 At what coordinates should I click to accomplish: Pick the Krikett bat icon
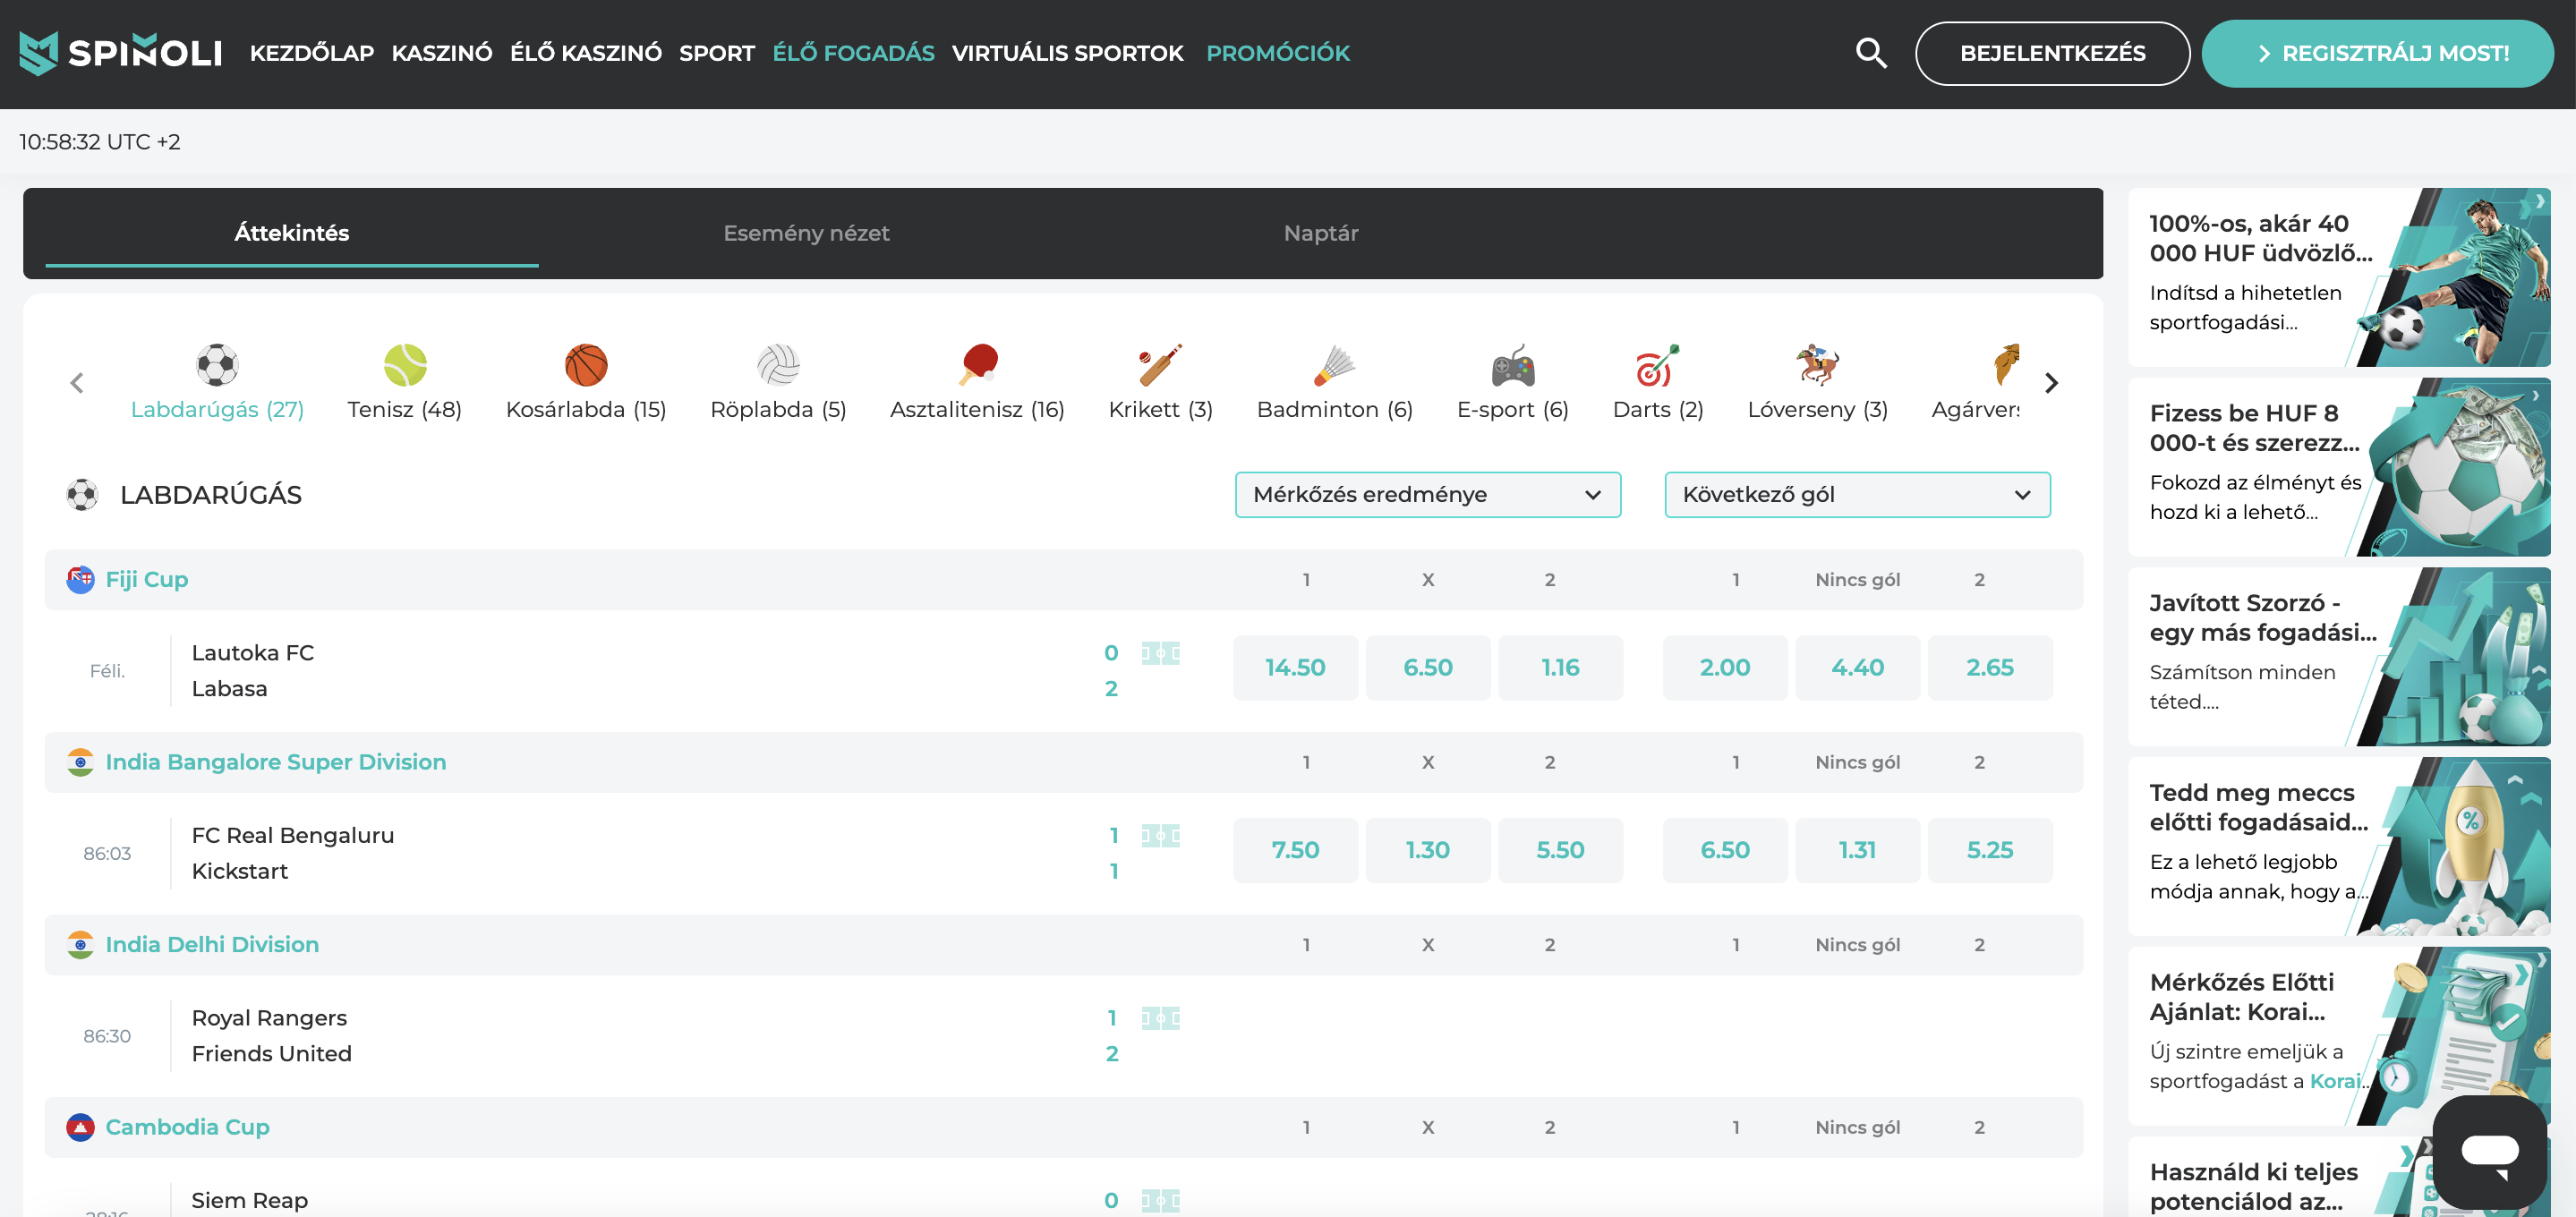[1160, 365]
